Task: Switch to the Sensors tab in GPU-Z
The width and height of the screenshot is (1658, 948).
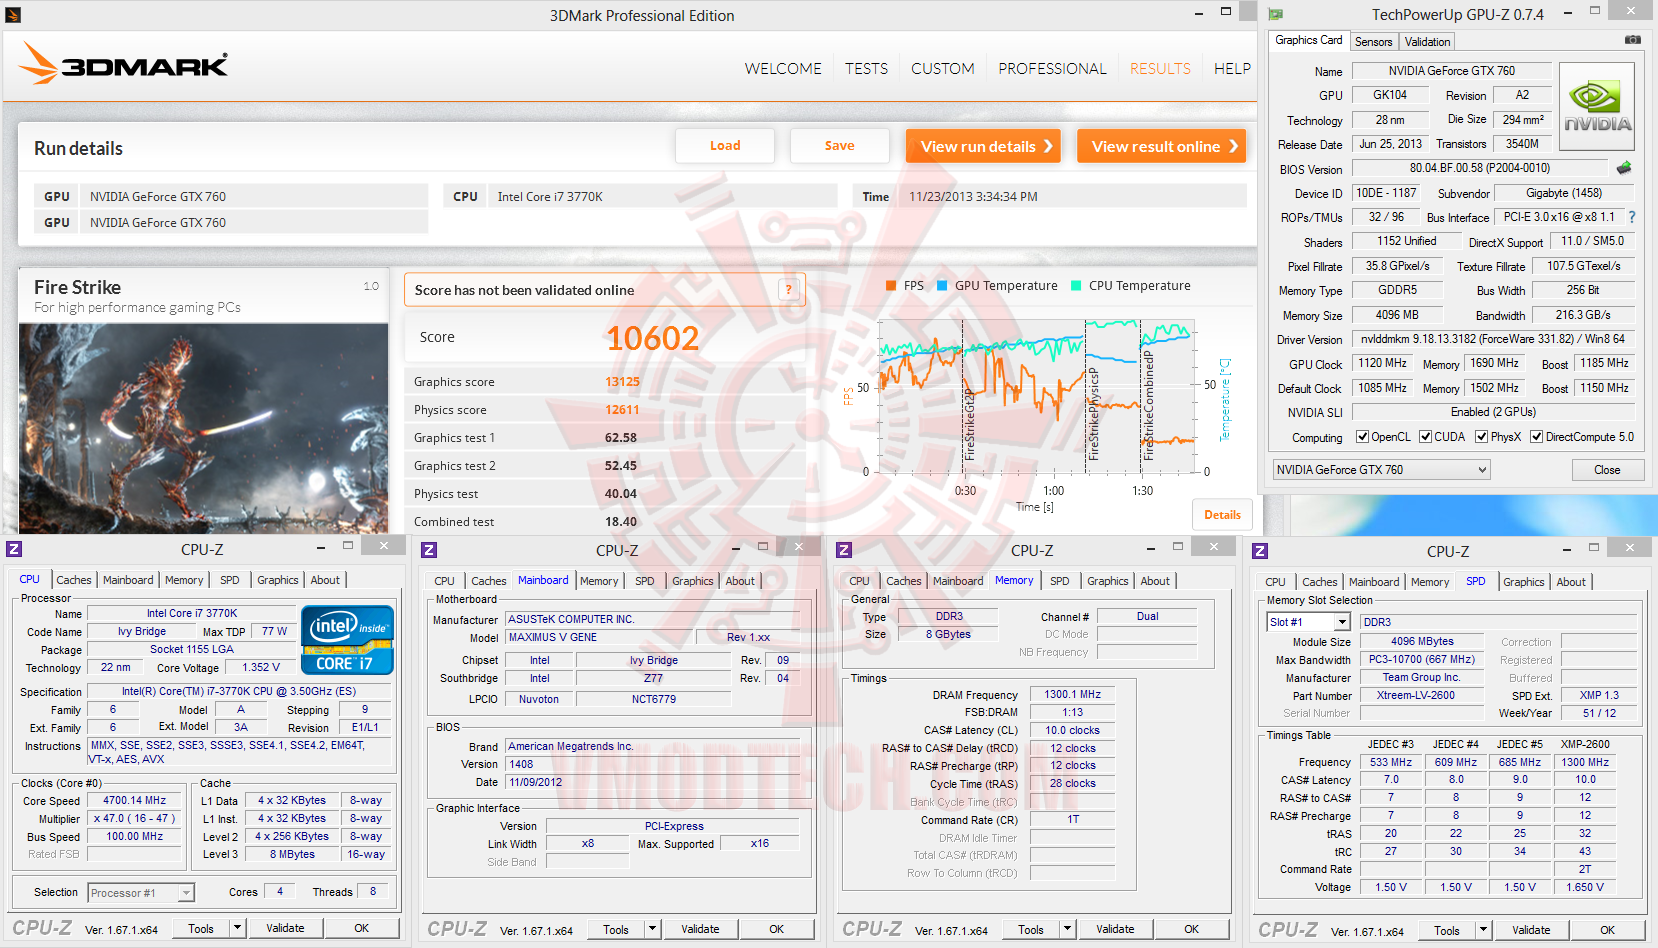Action: (x=1373, y=42)
